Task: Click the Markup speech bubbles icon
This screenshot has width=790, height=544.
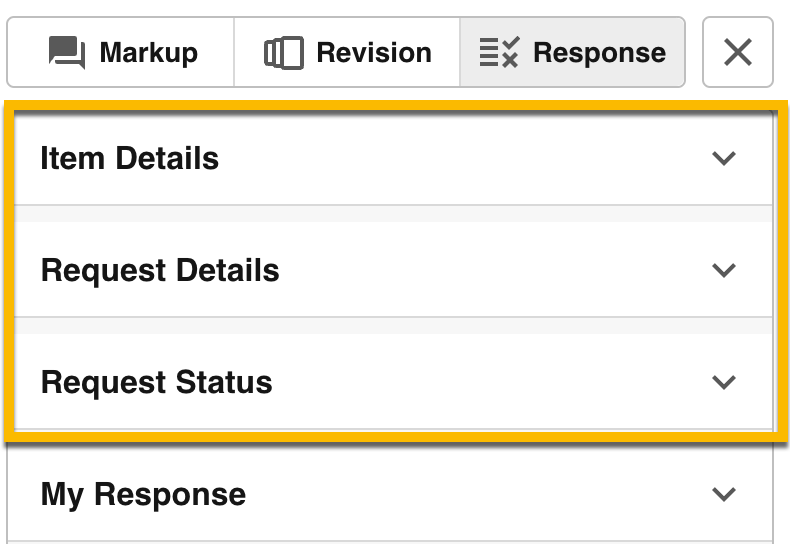Action: [x=67, y=52]
